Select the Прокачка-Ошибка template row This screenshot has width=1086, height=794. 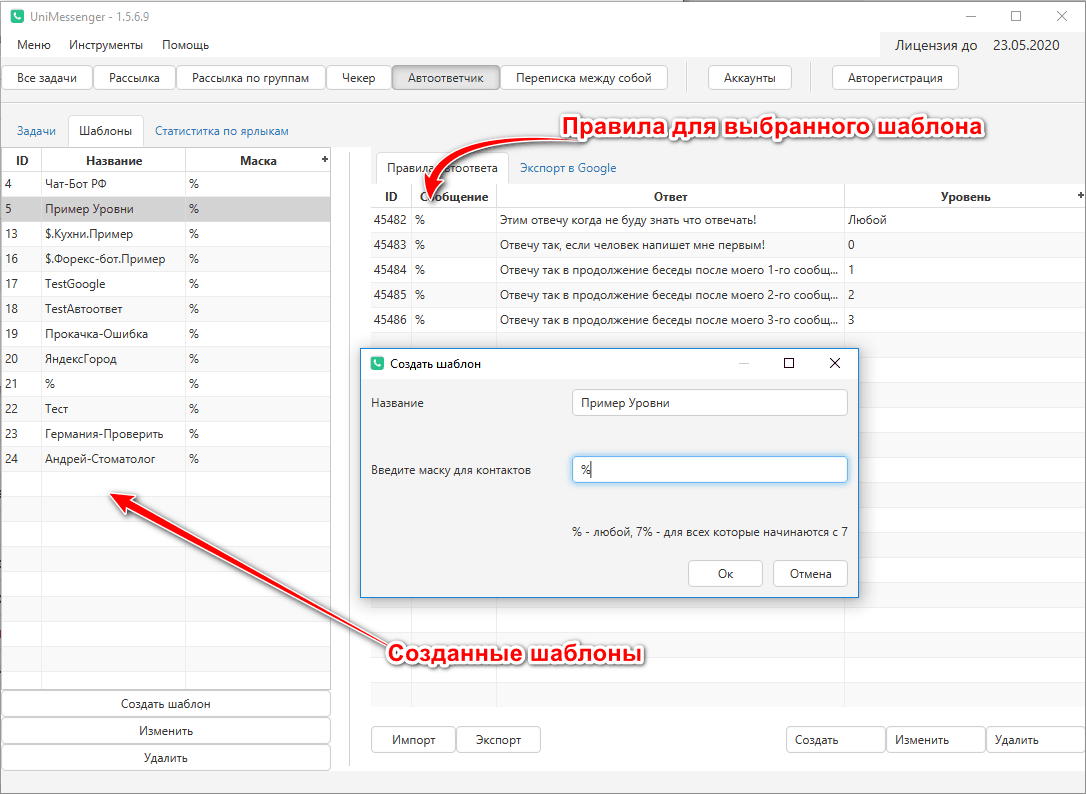[x=166, y=333]
